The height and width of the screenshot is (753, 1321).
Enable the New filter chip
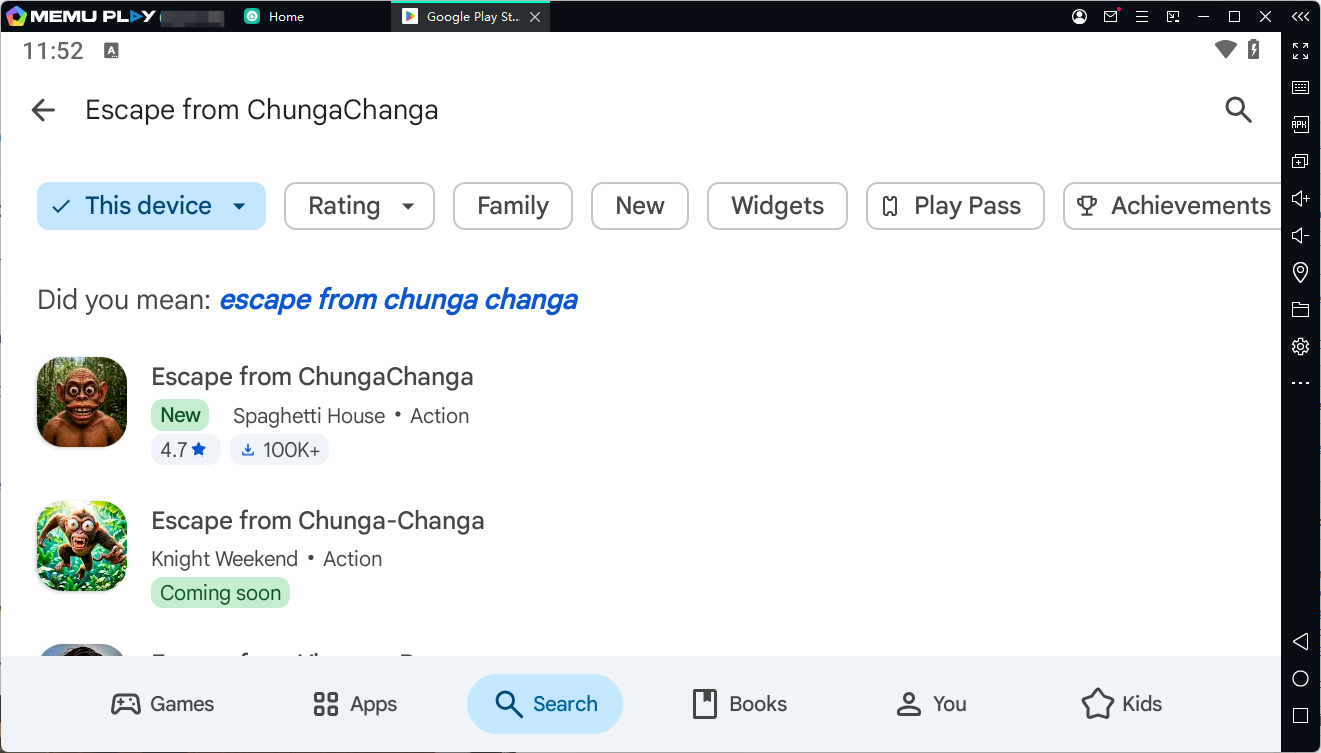[640, 206]
